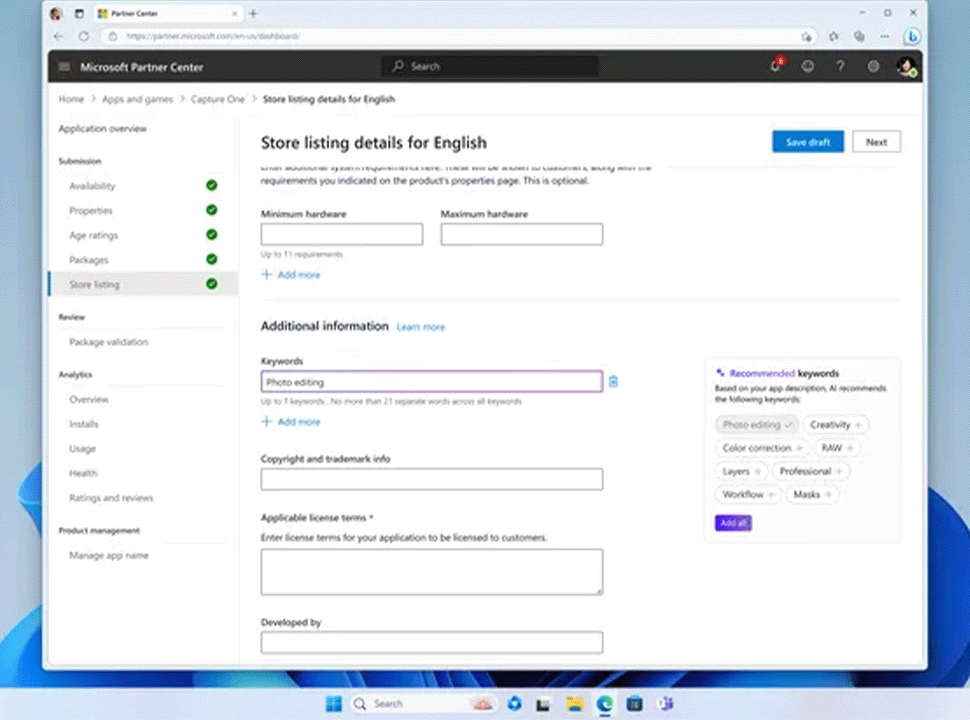Viewport: 970px width, 720px height.
Task: Open the Bing sidebar icon
Action: pyautogui.click(x=911, y=36)
